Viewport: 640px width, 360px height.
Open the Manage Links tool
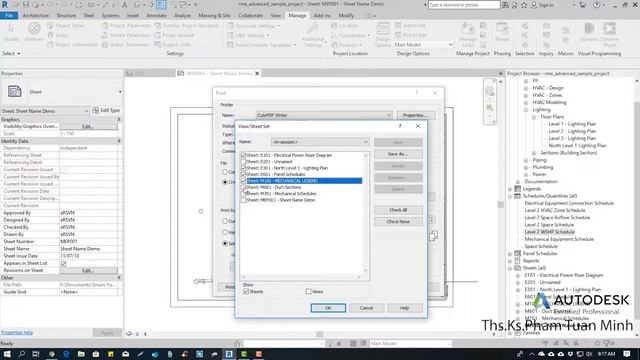click(x=468, y=29)
